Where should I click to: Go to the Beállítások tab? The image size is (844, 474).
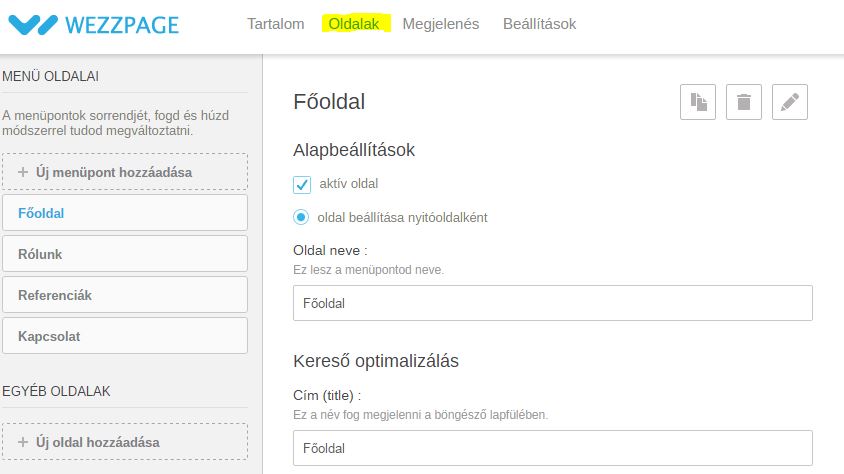coord(539,24)
